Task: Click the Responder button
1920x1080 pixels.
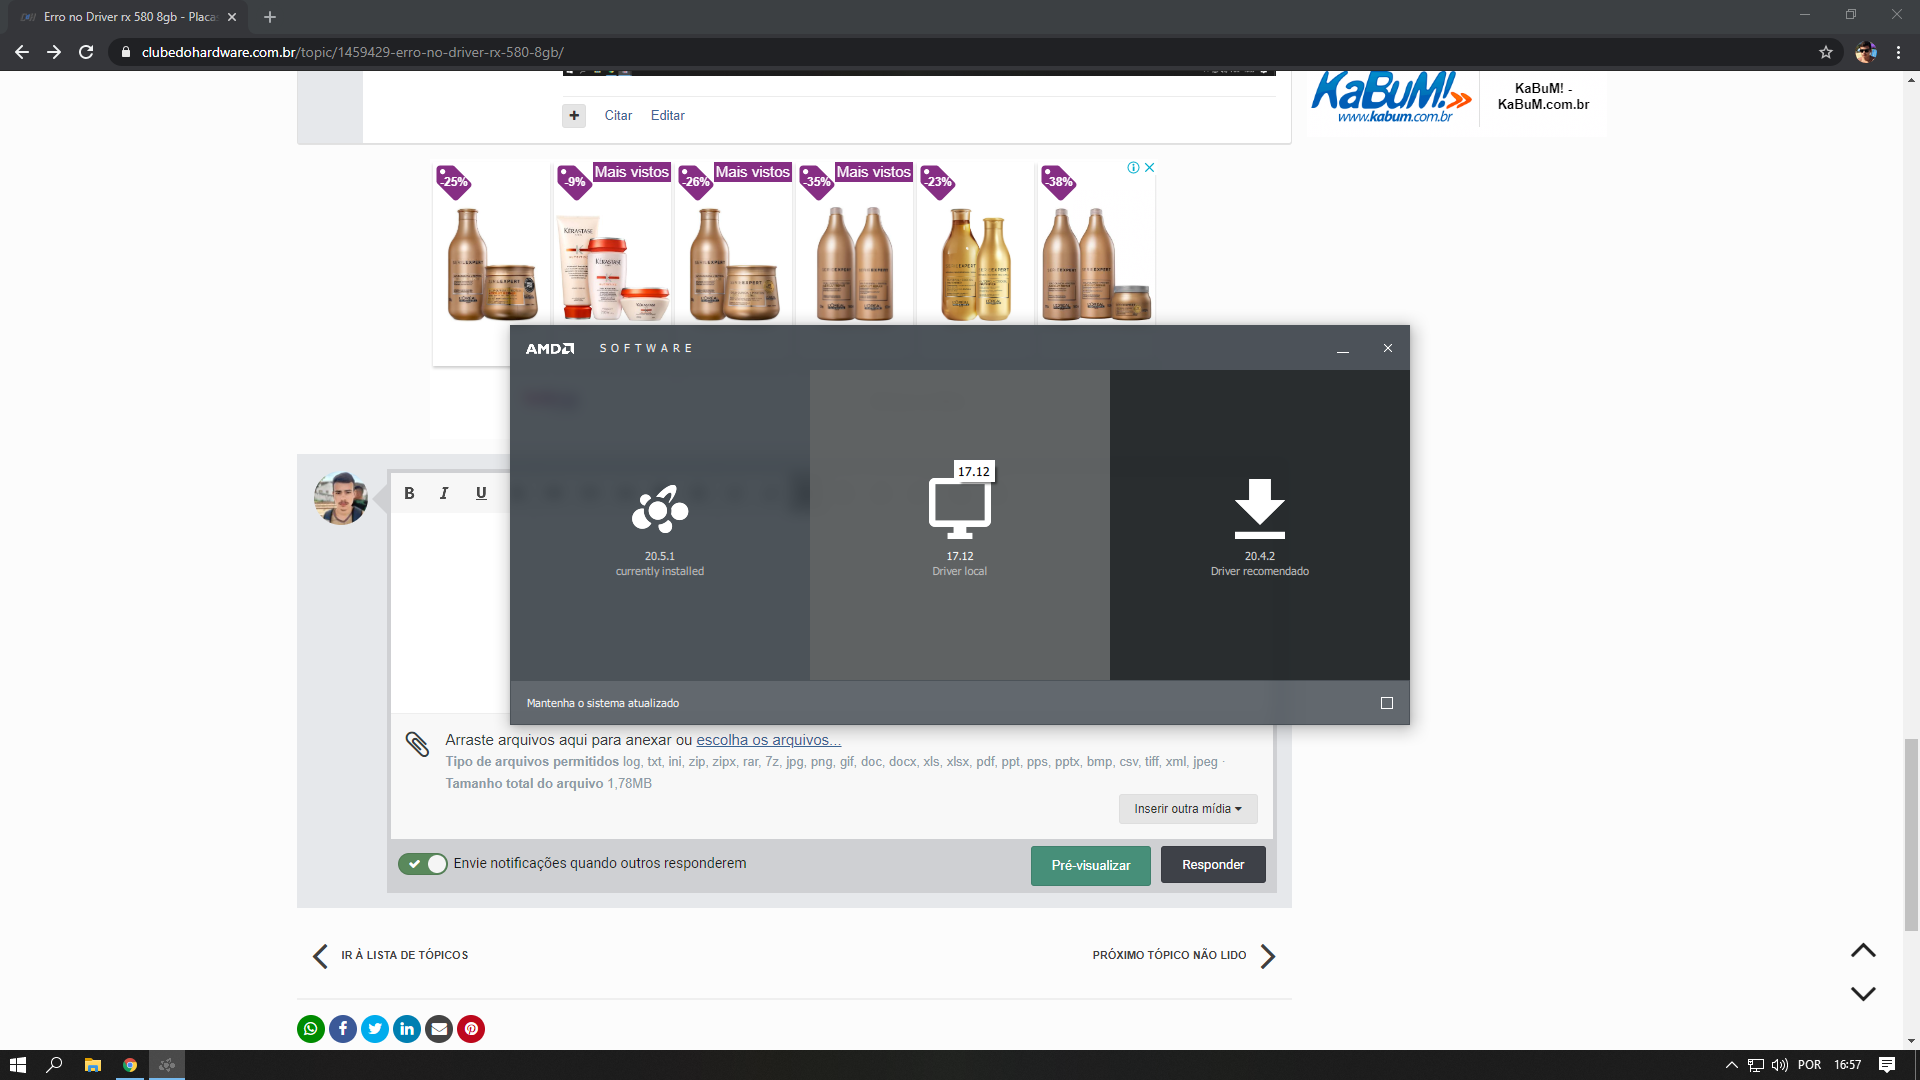Action: pos(1213,865)
